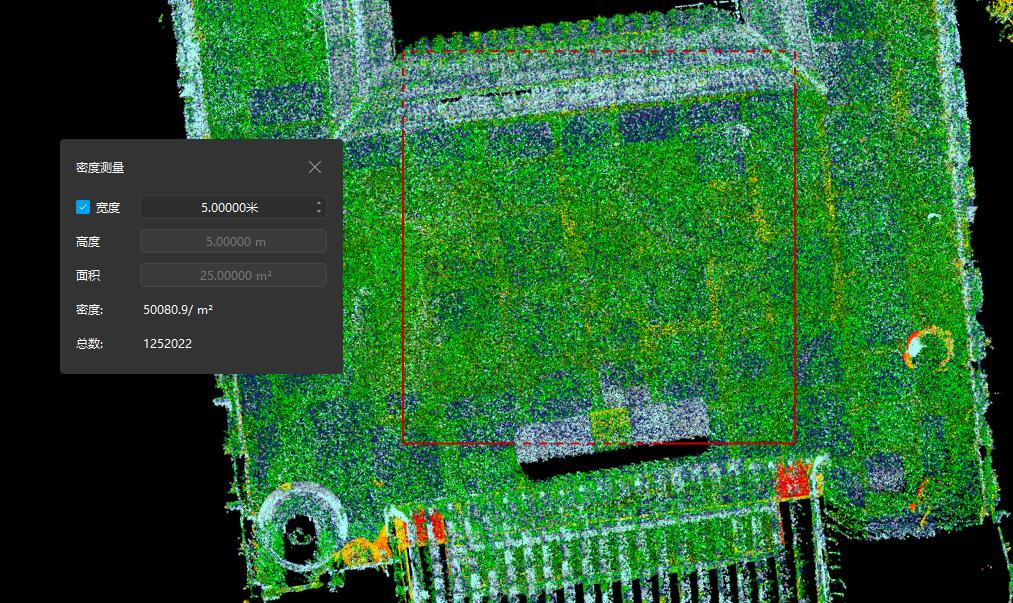Click the 宽度 label text
Viewport: 1013px width, 603px height.
point(108,207)
